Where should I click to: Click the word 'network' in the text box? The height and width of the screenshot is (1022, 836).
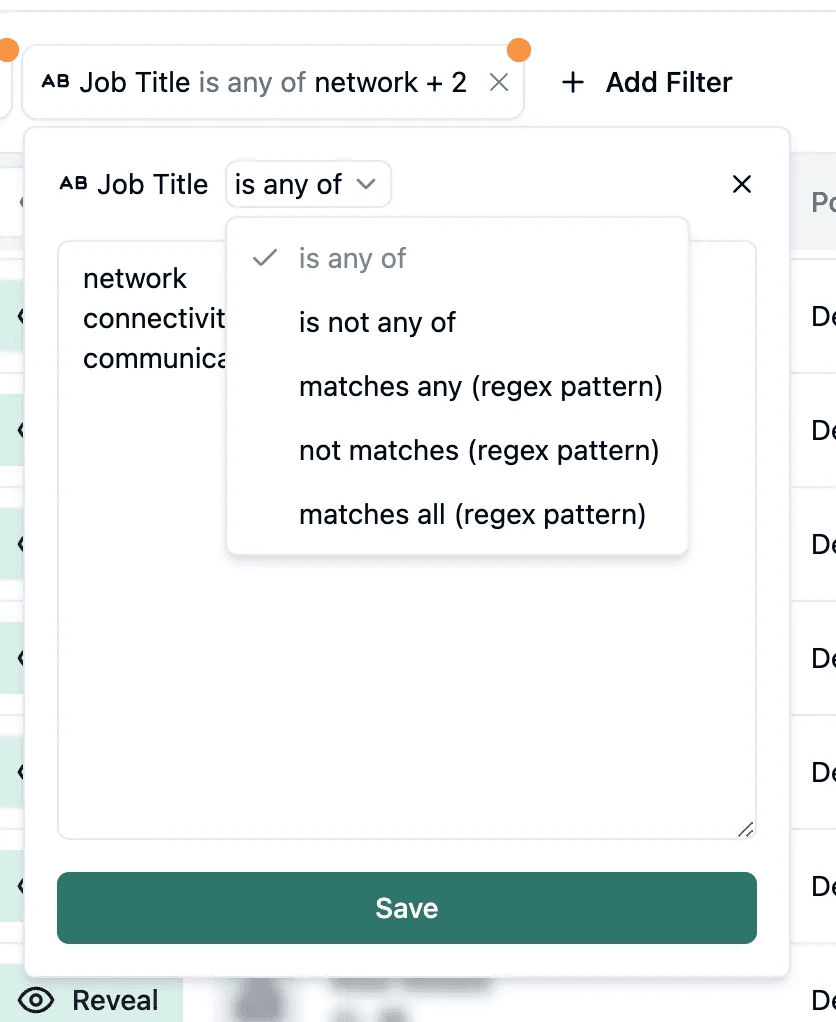[x=135, y=278]
